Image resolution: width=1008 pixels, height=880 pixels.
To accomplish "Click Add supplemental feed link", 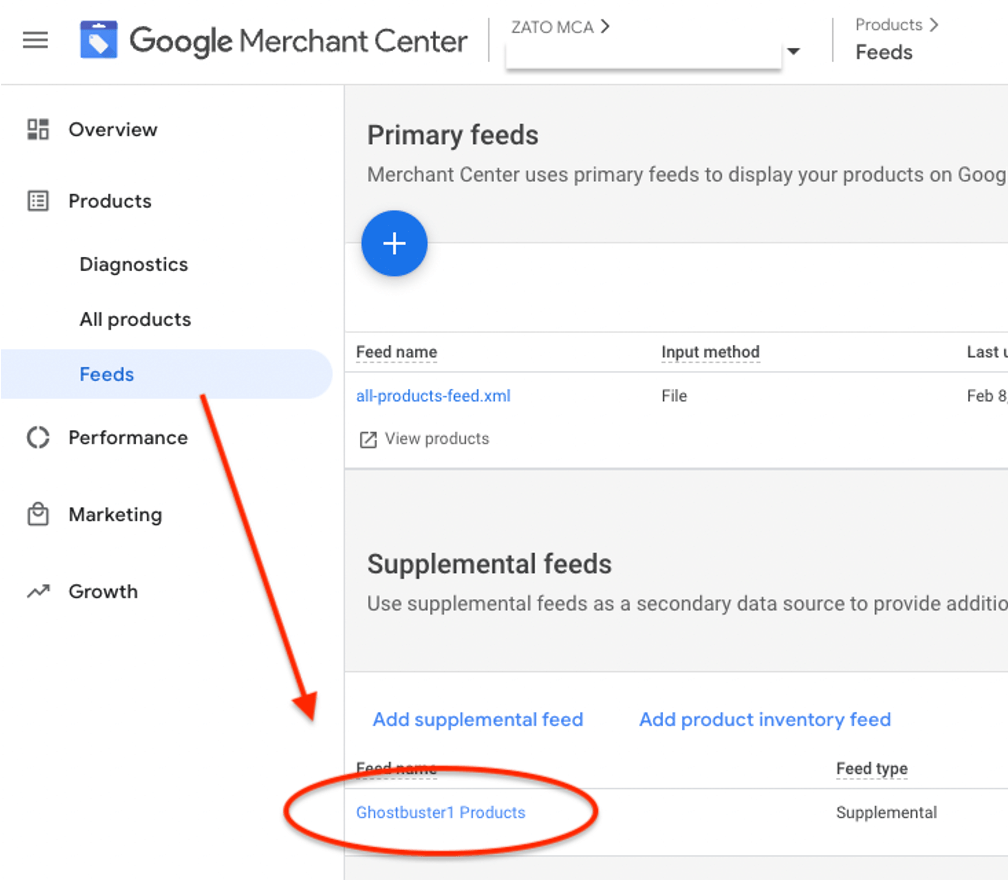I will tap(478, 719).
